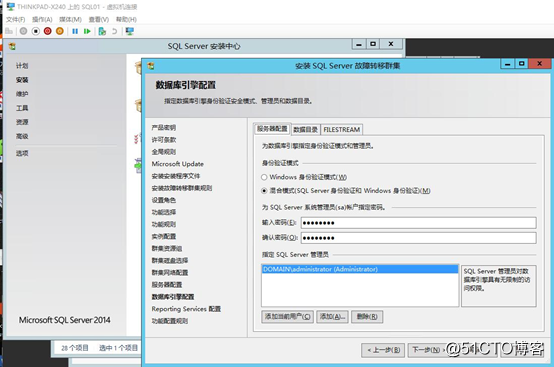
Task: Maximize the failover cluster setup wizard window
Action: [521, 64]
